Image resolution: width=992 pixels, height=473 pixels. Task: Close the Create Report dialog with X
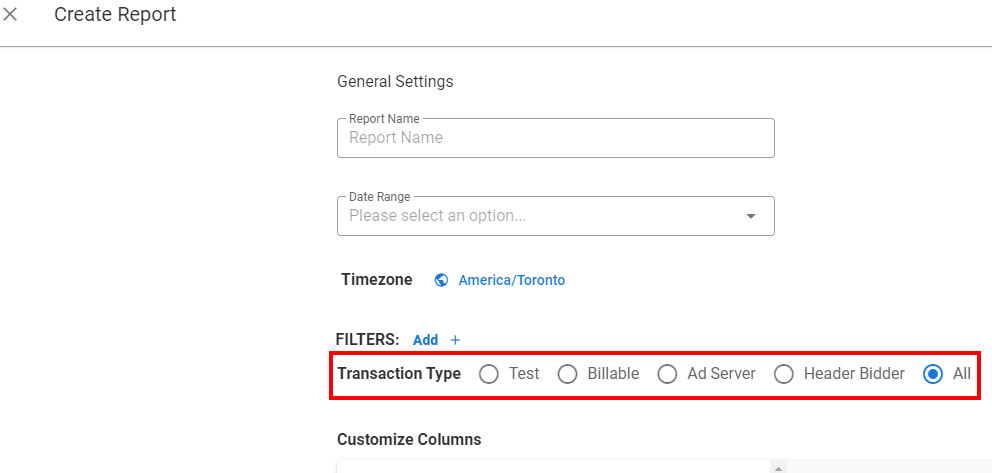(10, 15)
